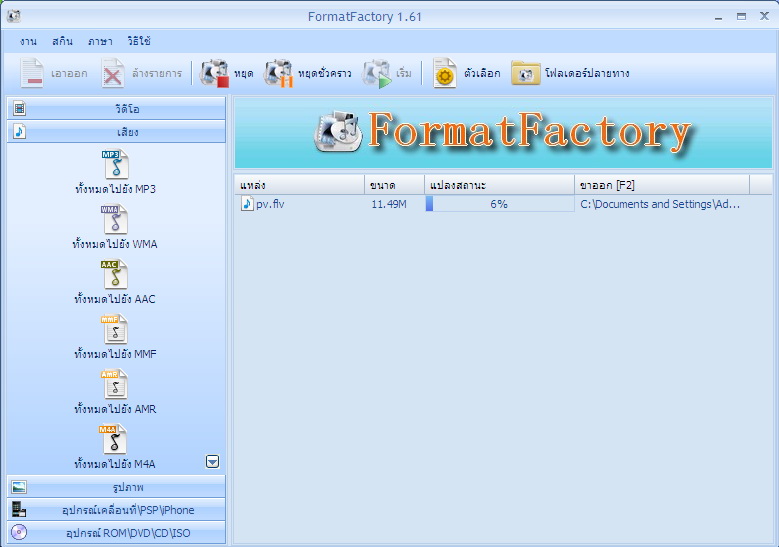The width and height of the screenshot is (779, 547).
Task: Expand the audio list with the down-arrow button
Action: 213,462
